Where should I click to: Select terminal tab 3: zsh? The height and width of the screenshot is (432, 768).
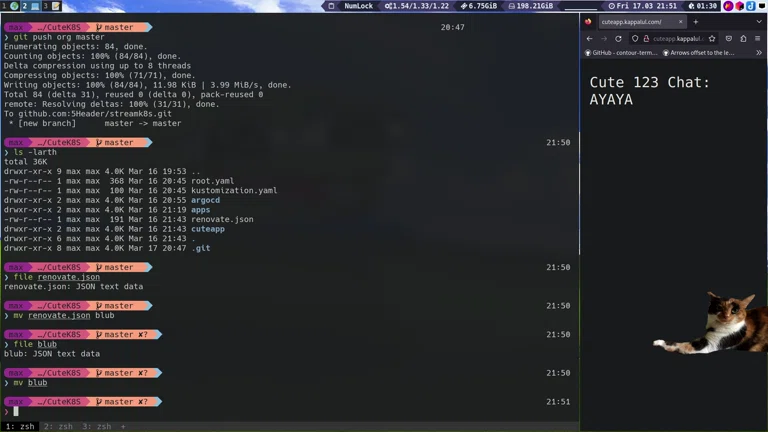click(x=97, y=426)
